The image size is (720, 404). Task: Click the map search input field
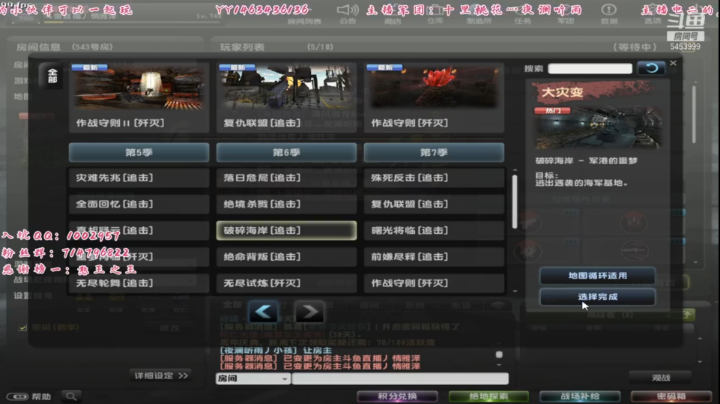click(x=590, y=68)
